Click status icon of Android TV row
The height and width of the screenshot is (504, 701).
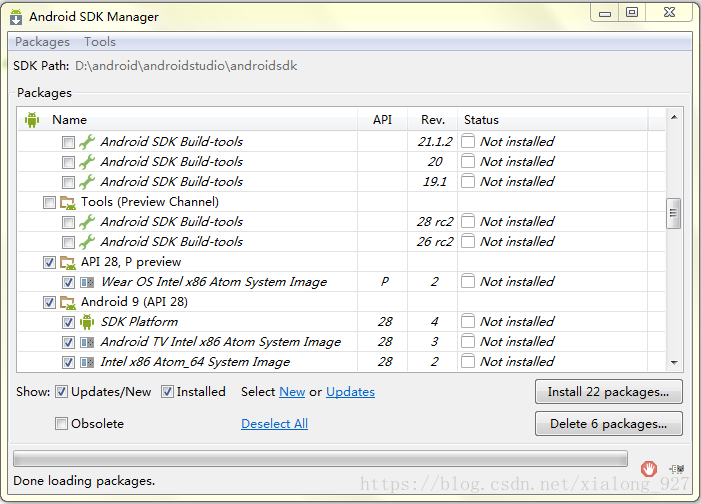point(468,341)
